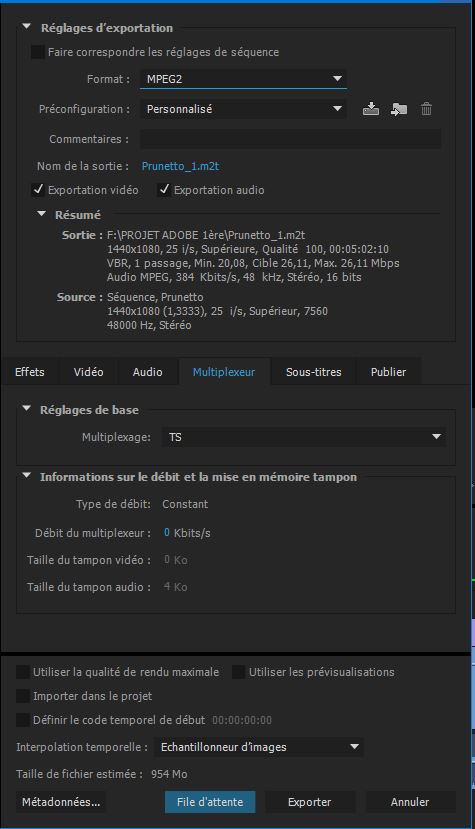Collapse the Réglages d'exportation section

(26, 27)
